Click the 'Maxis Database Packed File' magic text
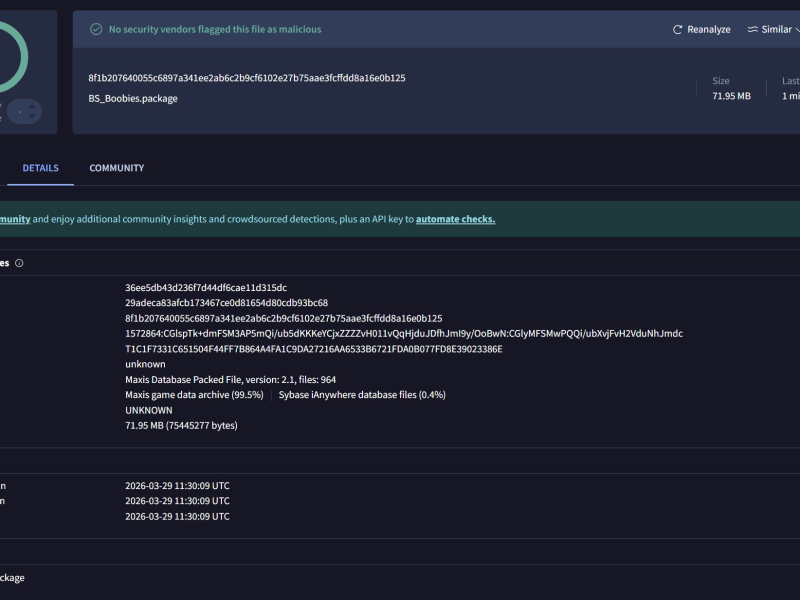 tap(230, 380)
